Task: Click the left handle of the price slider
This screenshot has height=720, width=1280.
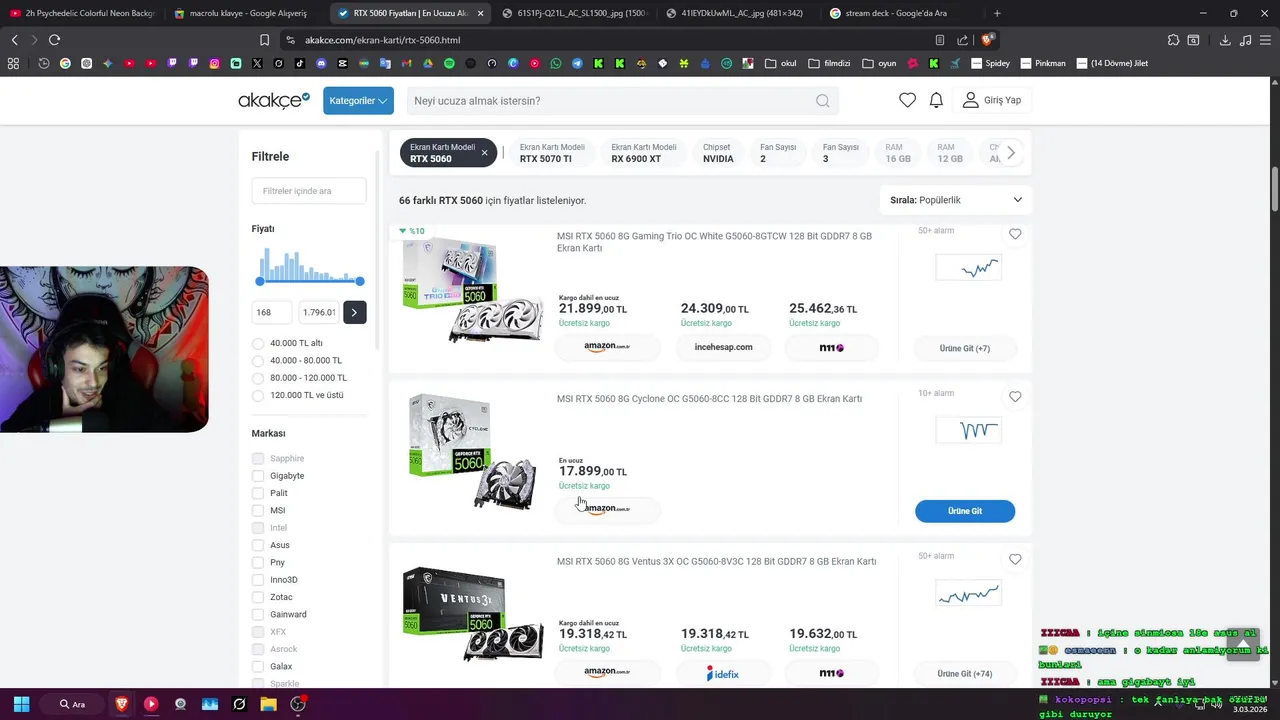Action: [261, 281]
